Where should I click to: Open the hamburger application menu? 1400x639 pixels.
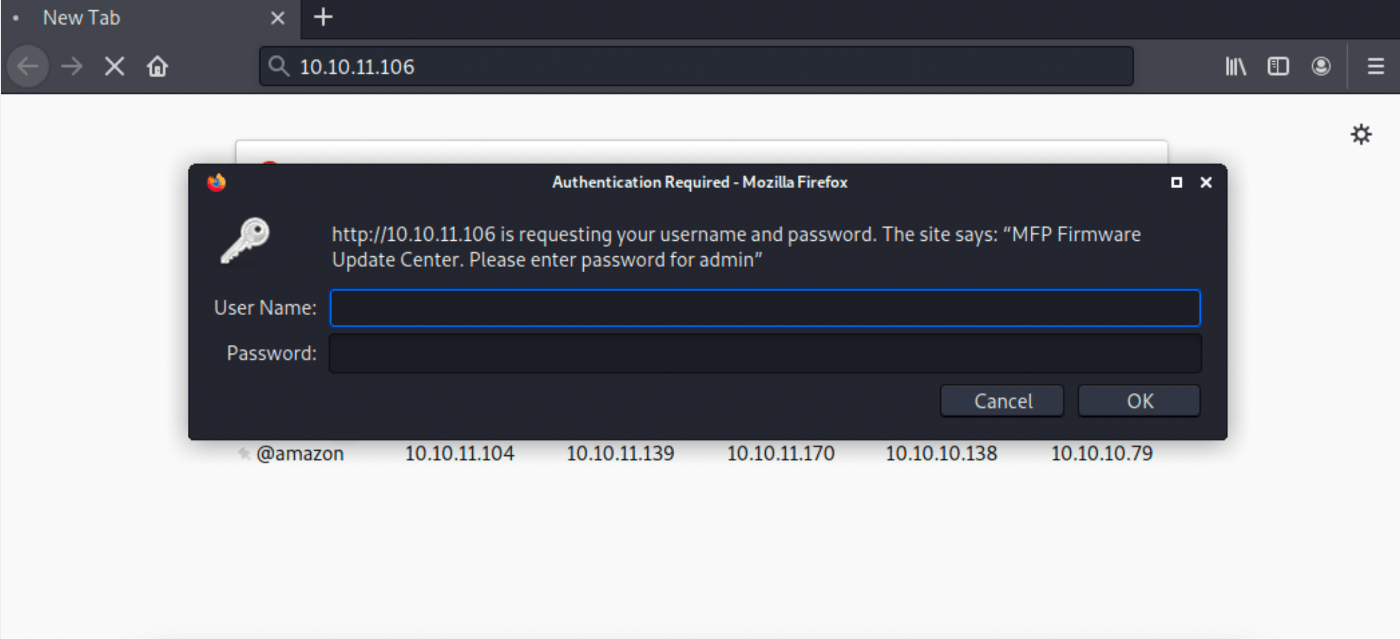tap(1374, 66)
